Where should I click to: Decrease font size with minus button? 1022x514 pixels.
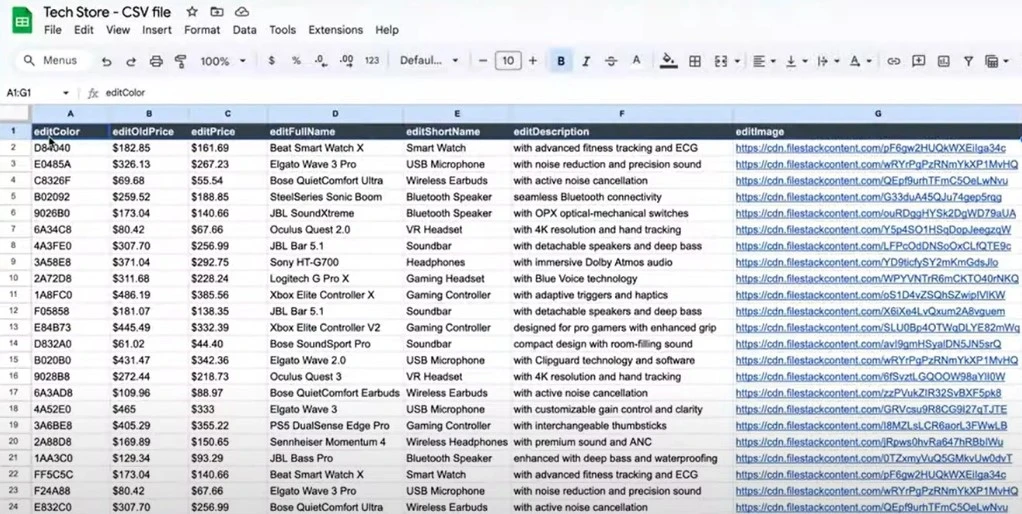pyautogui.click(x=483, y=61)
